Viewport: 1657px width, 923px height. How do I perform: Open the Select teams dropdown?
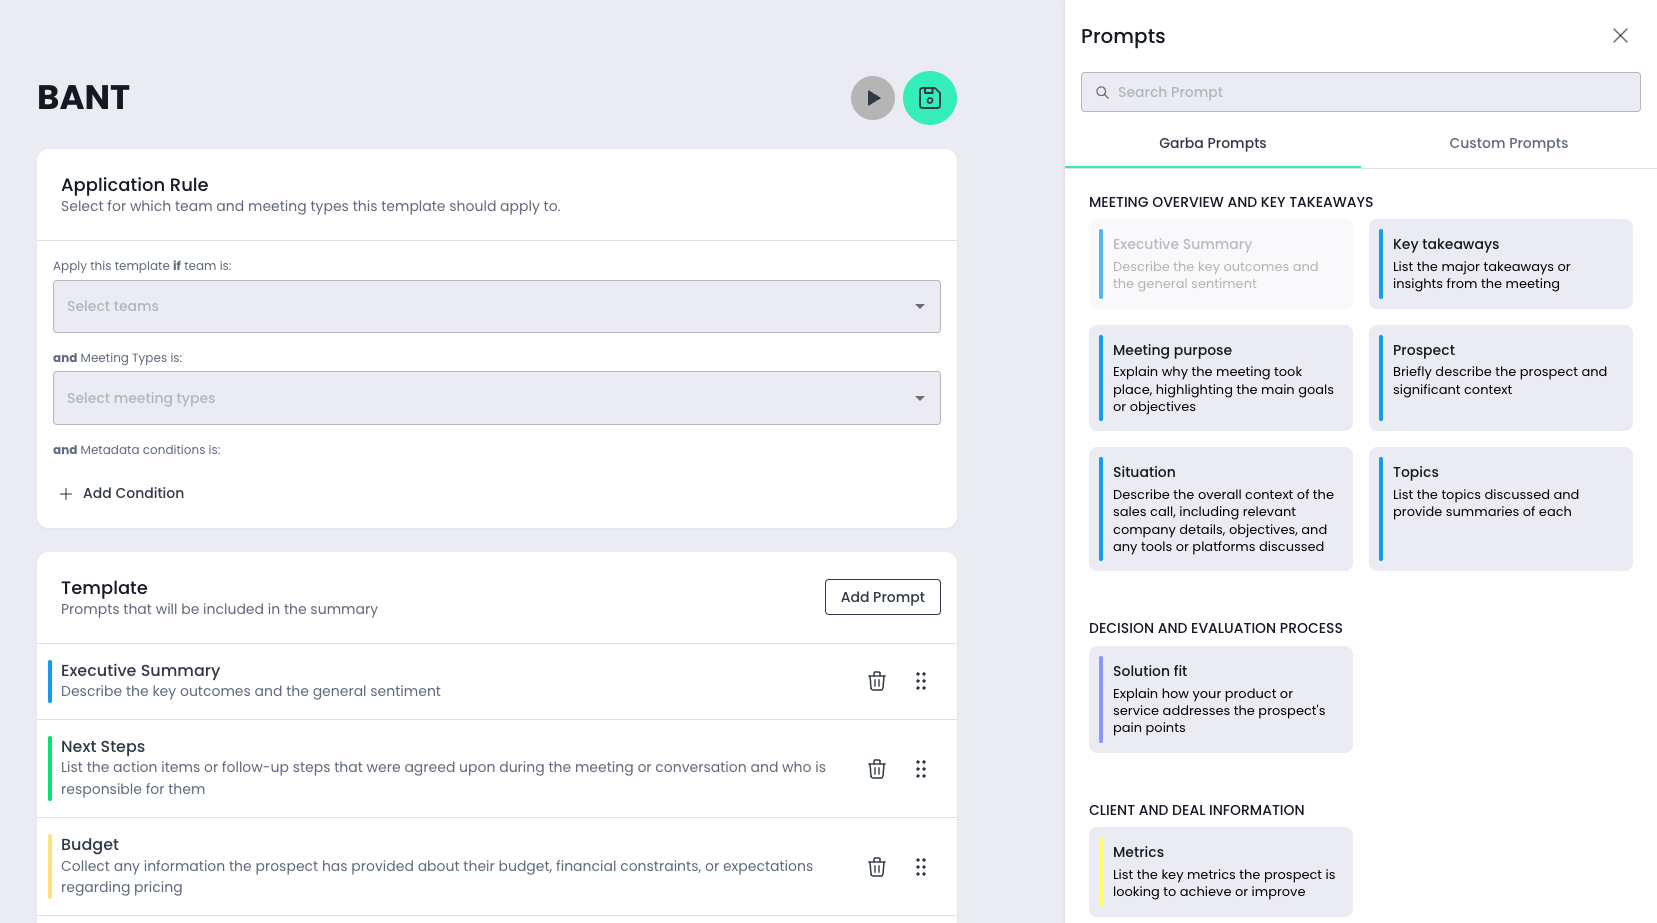pyautogui.click(x=496, y=306)
